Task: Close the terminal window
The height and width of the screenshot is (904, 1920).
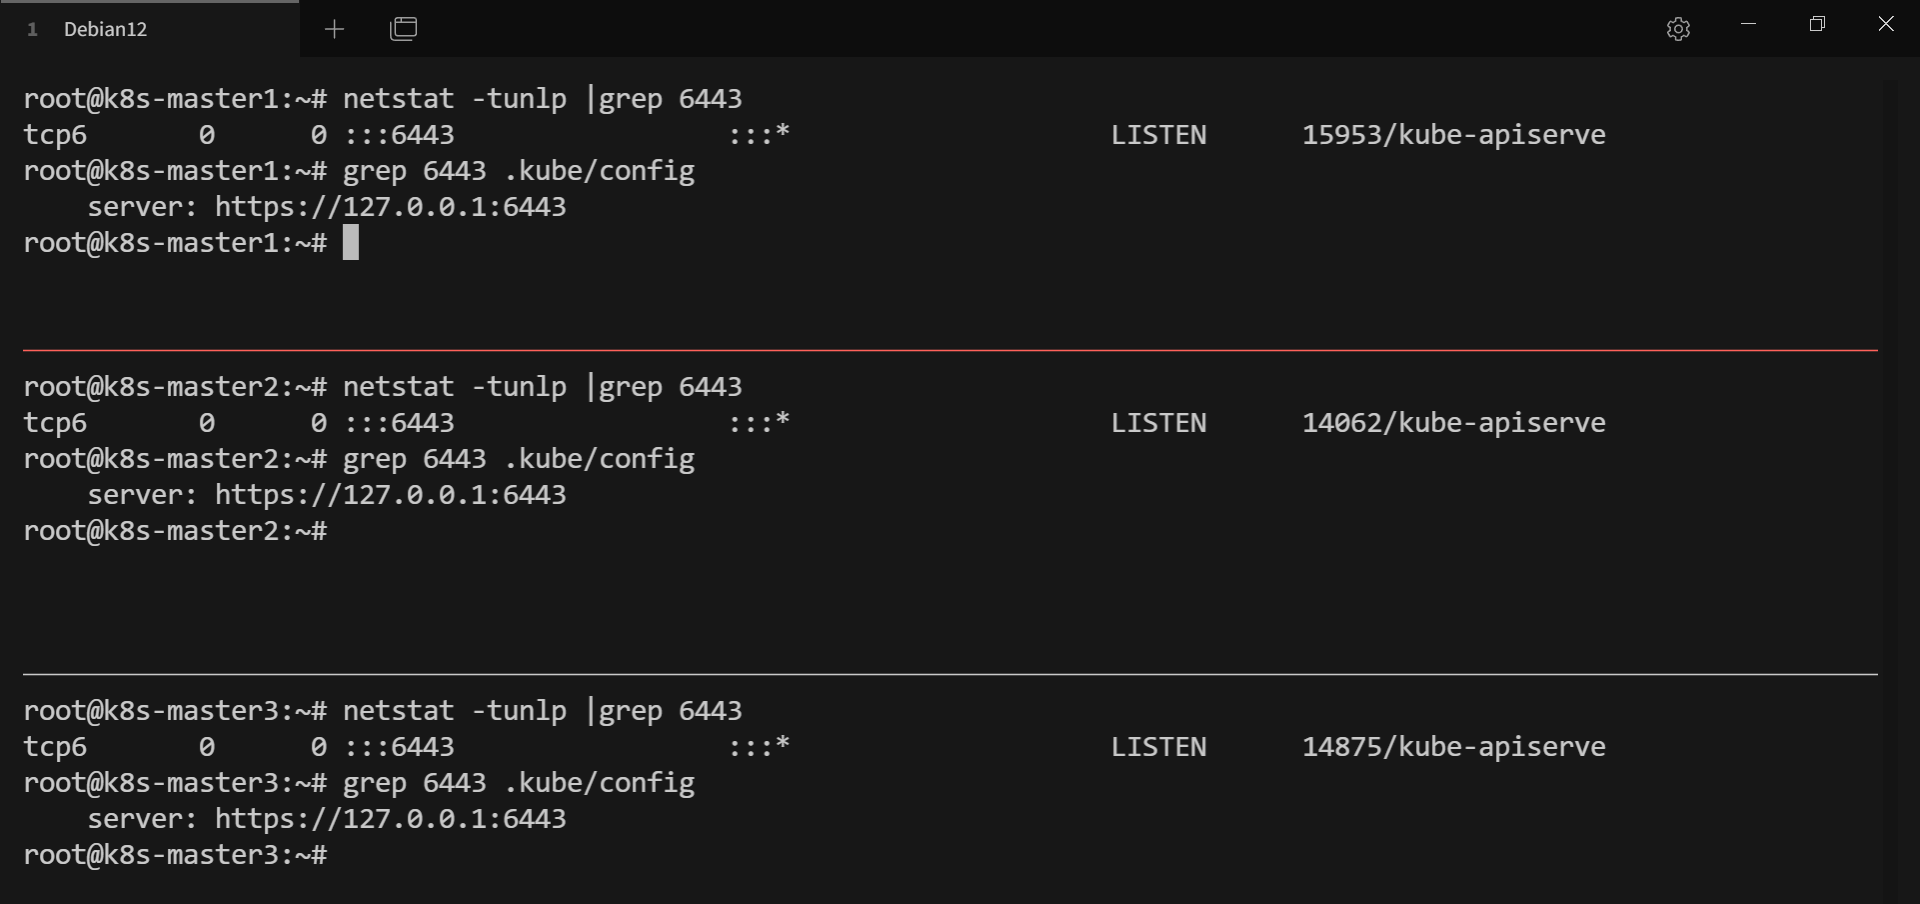Action: click(1886, 24)
